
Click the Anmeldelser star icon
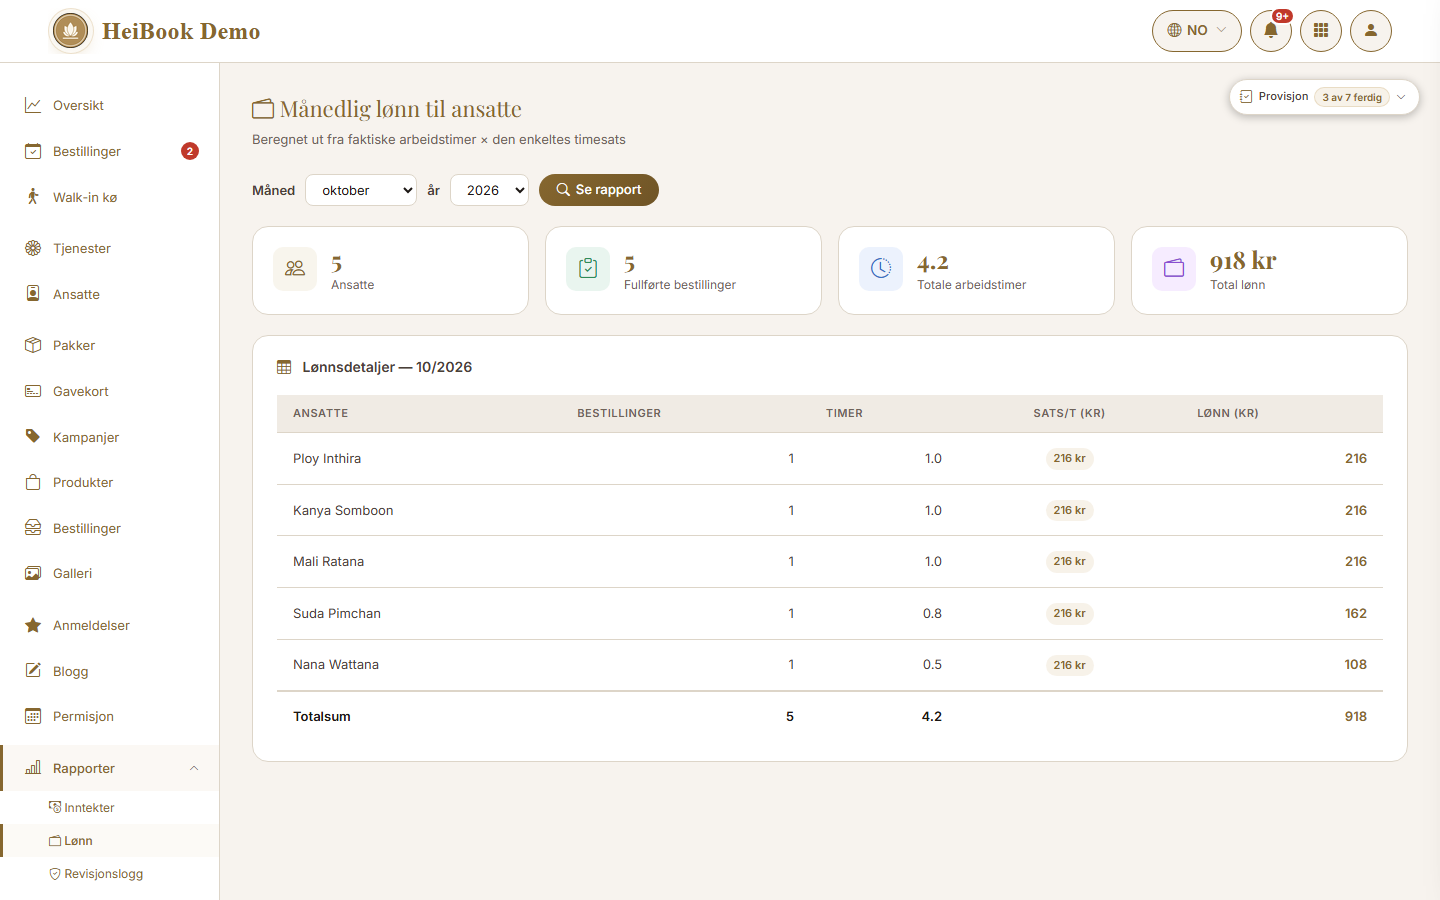(x=33, y=625)
